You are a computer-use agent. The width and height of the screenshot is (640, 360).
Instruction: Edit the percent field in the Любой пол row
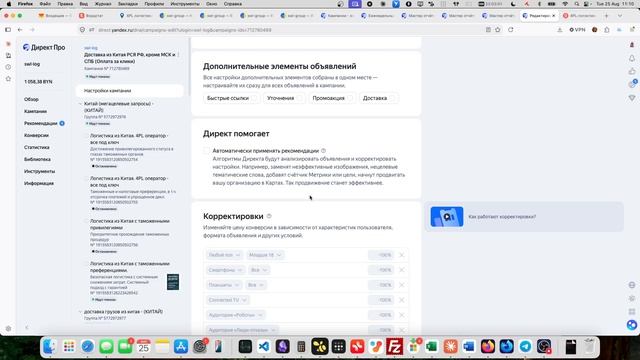click(x=381, y=255)
